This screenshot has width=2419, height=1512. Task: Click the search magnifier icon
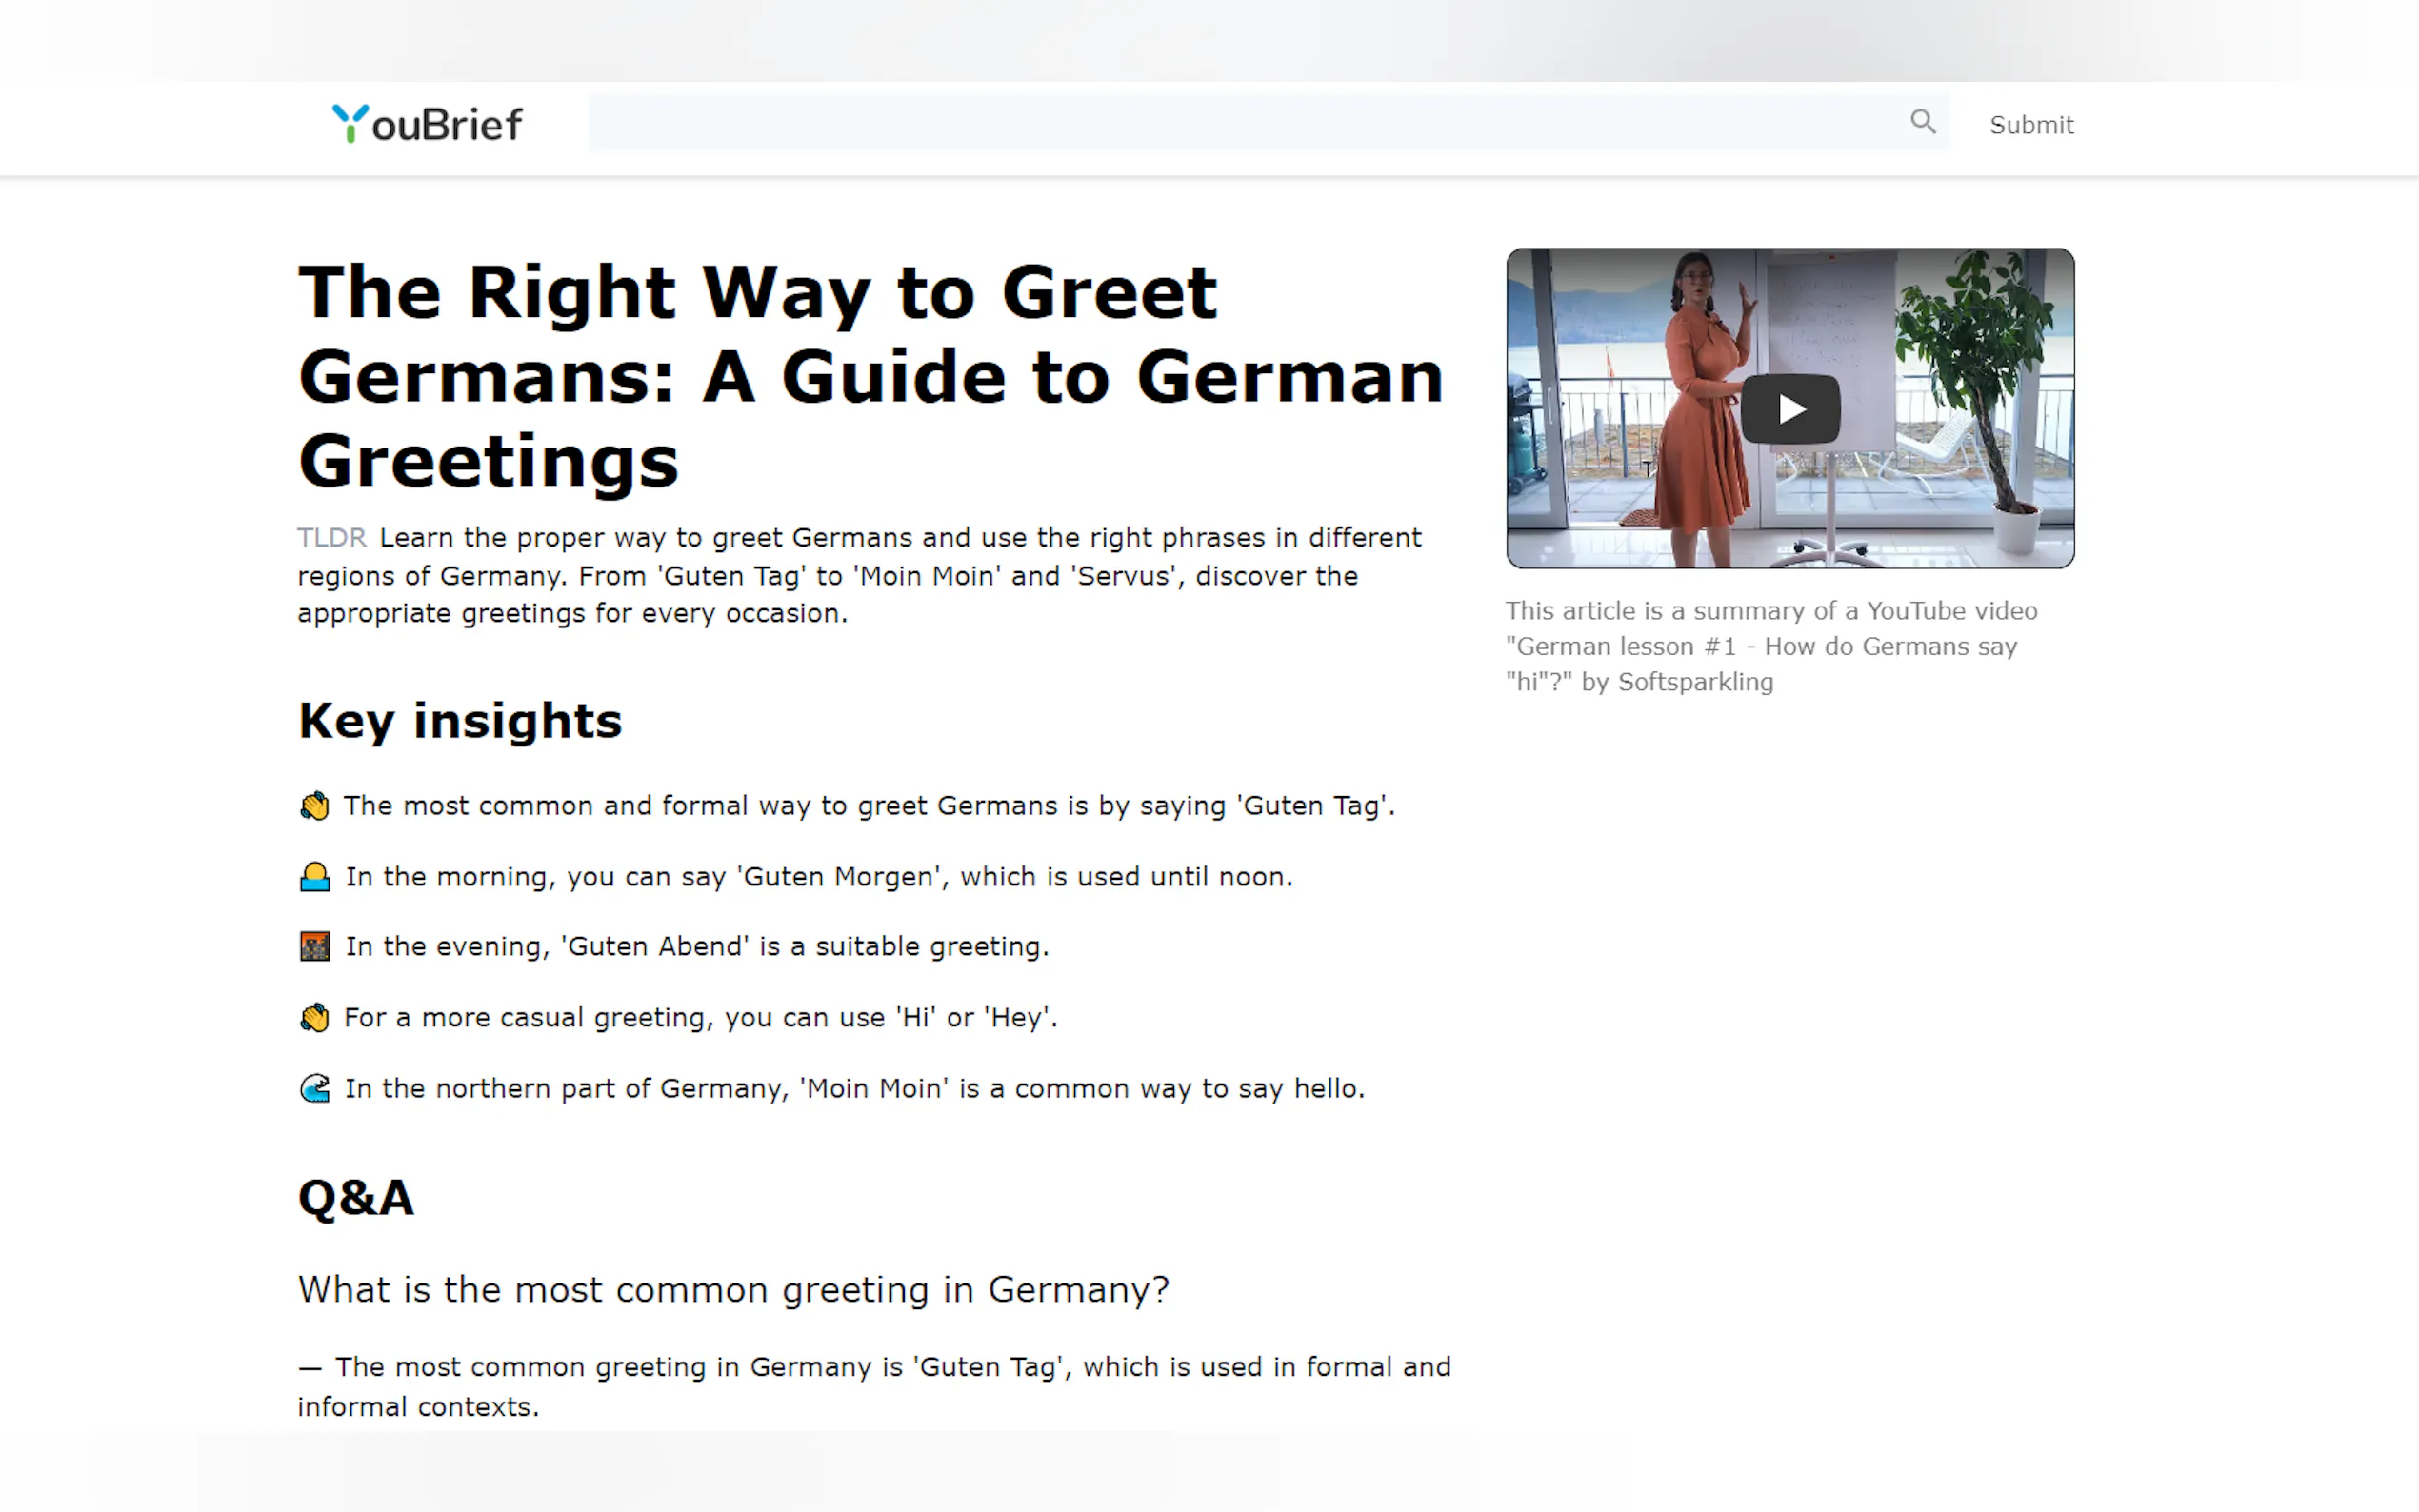tap(1922, 122)
